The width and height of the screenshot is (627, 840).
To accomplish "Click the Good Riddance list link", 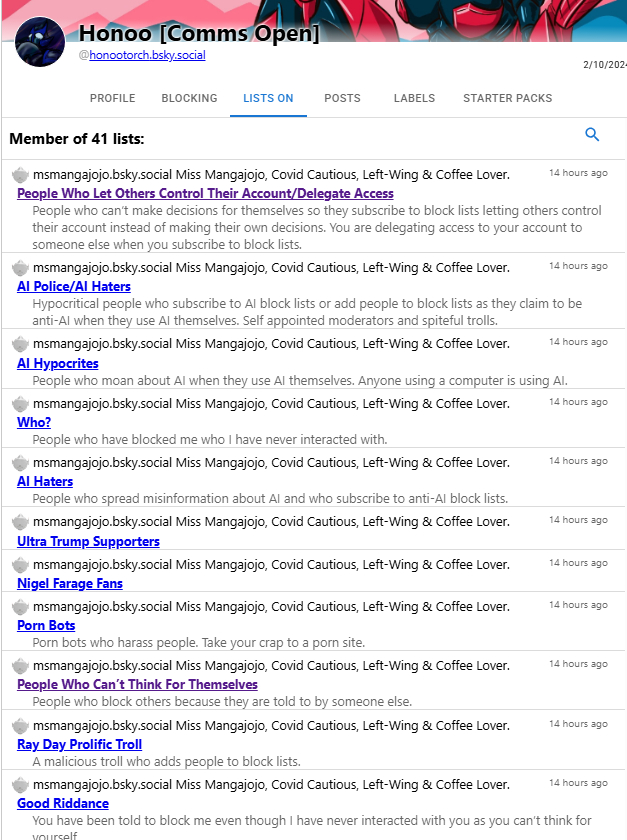I will pyautogui.click(x=63, y=804).
